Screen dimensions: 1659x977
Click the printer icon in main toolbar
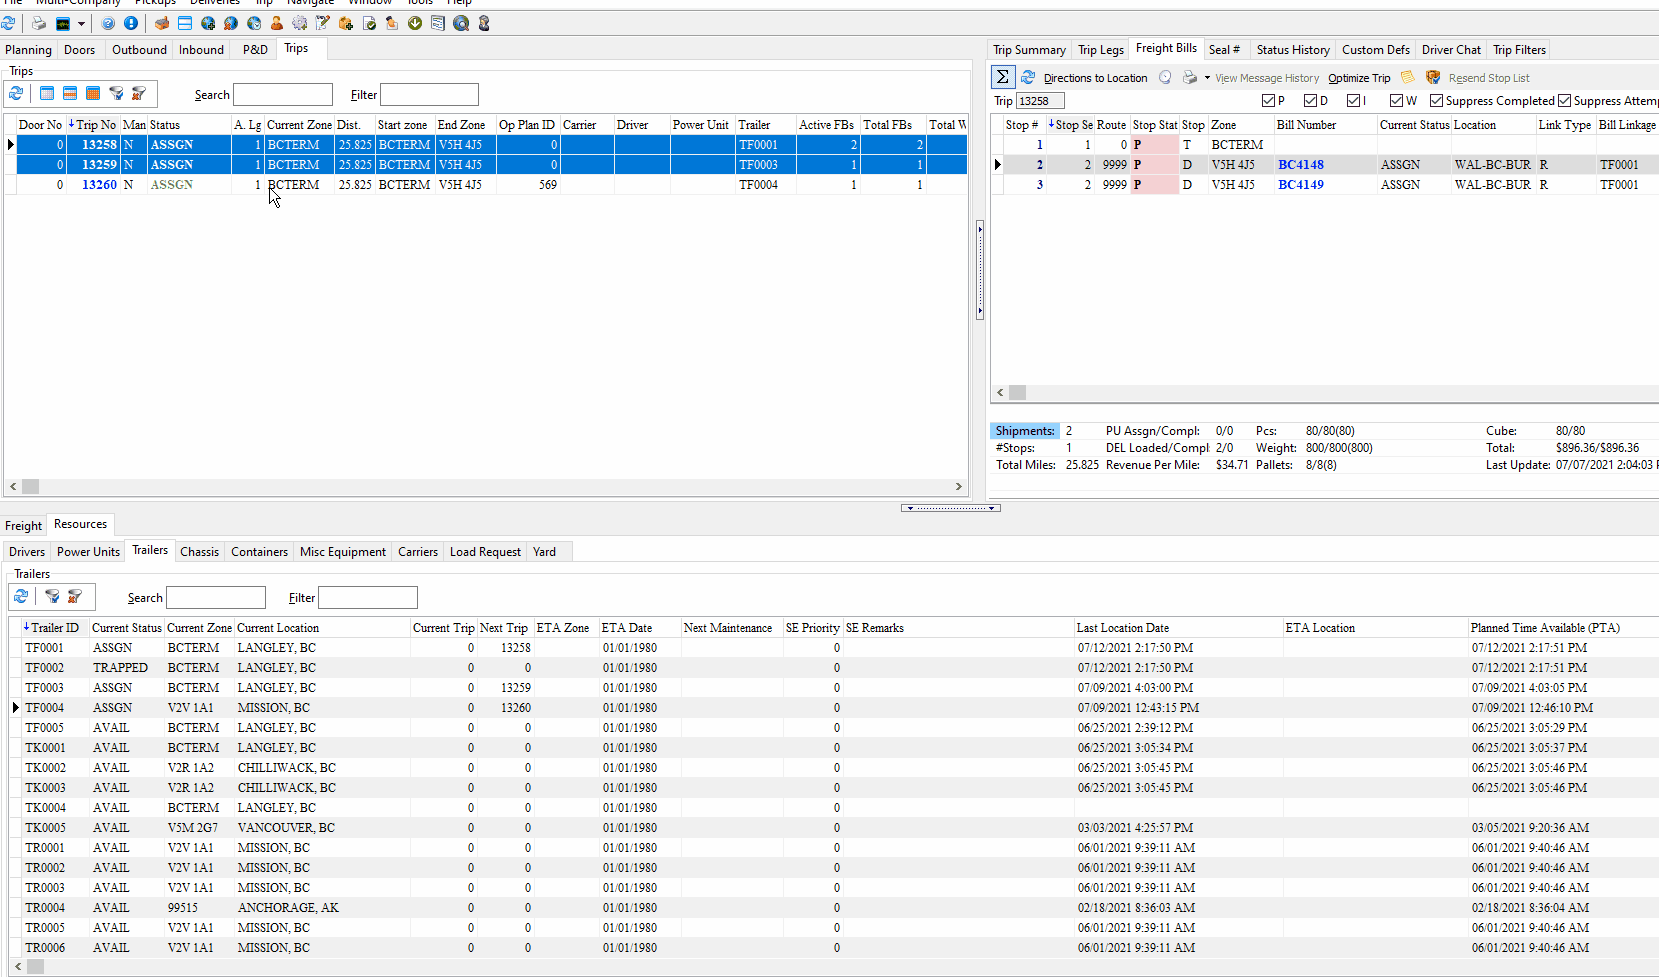pyautogui.click(x=39, y=23)
